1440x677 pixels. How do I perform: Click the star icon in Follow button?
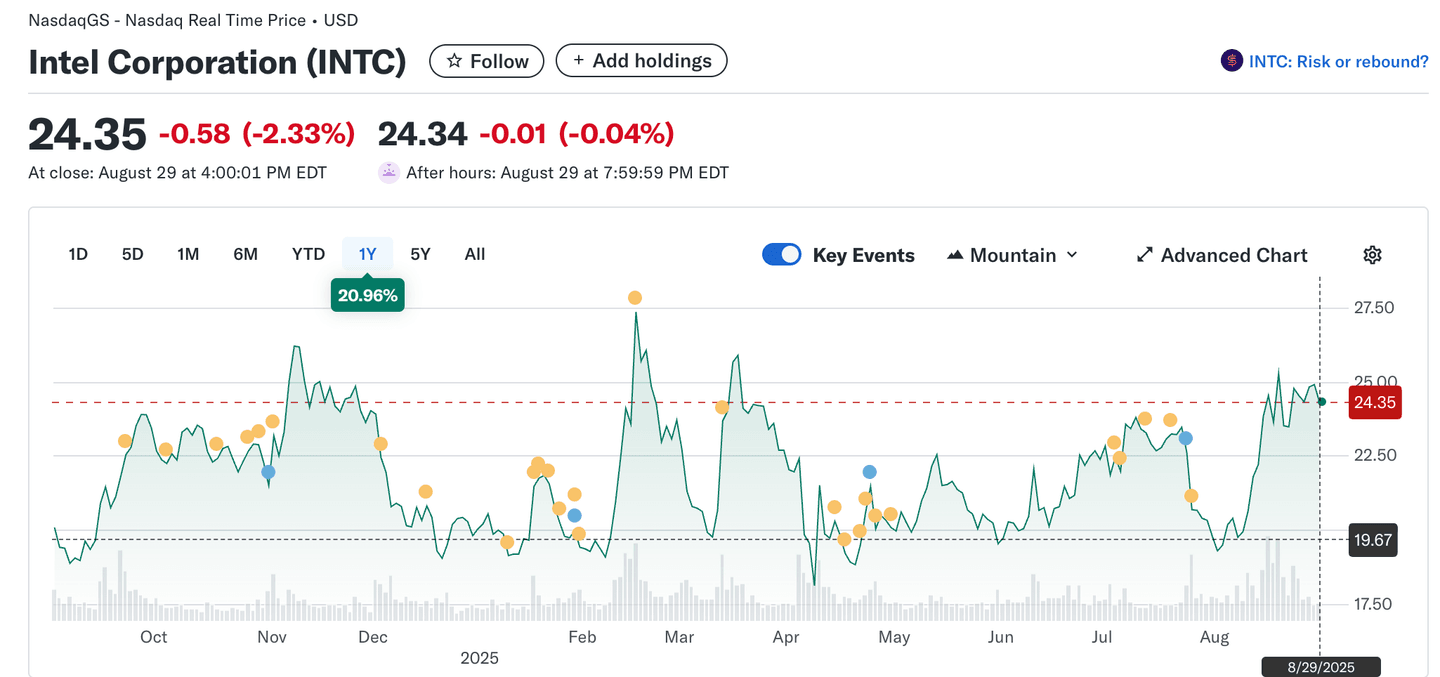454,61
